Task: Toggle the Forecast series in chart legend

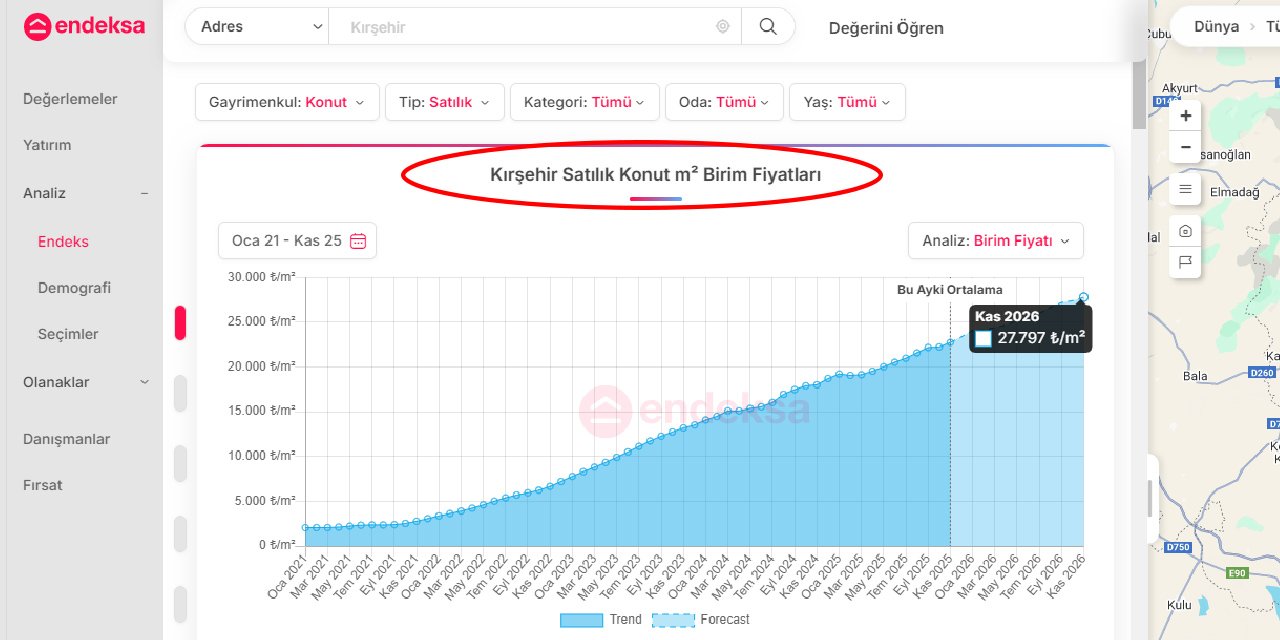Action: [x=700, y=620]
